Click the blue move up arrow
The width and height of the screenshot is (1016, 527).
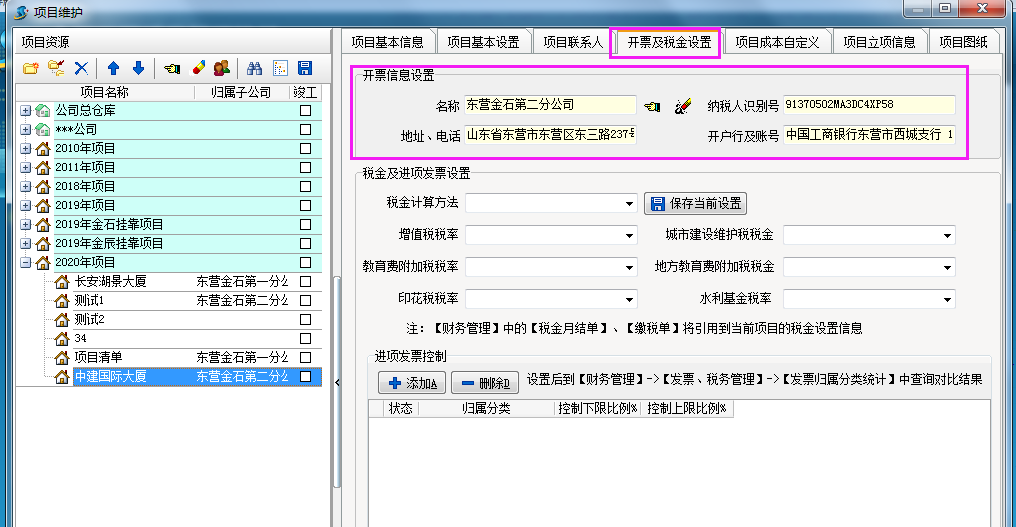(113, 68)
